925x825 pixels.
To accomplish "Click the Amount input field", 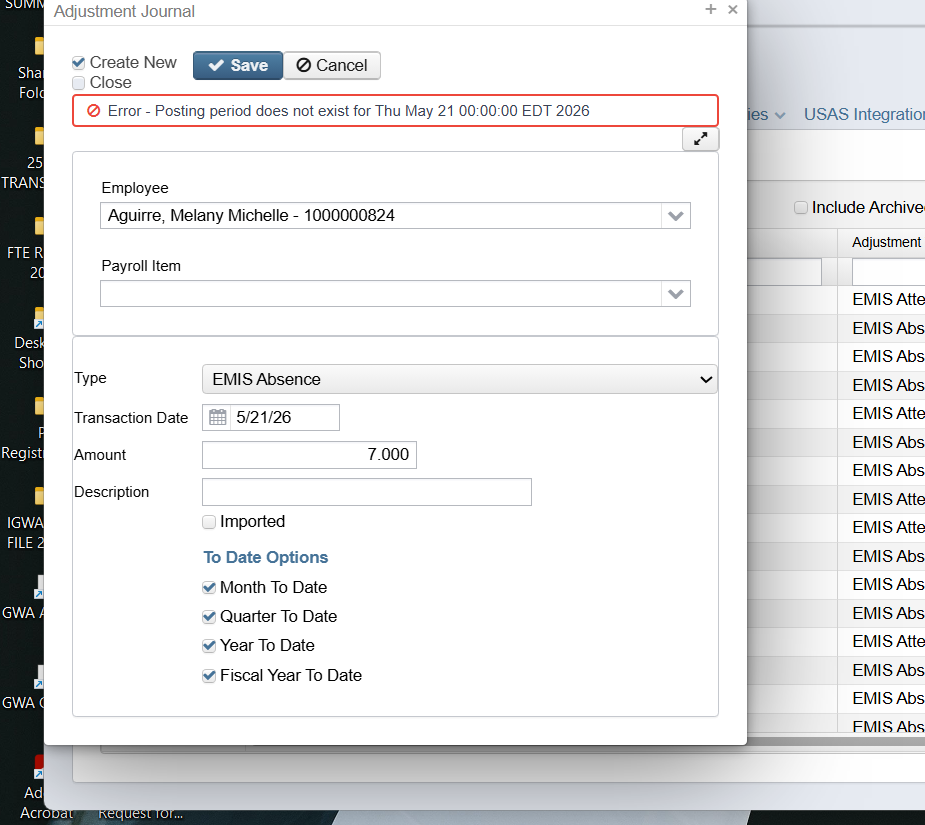I will [309, 455].
